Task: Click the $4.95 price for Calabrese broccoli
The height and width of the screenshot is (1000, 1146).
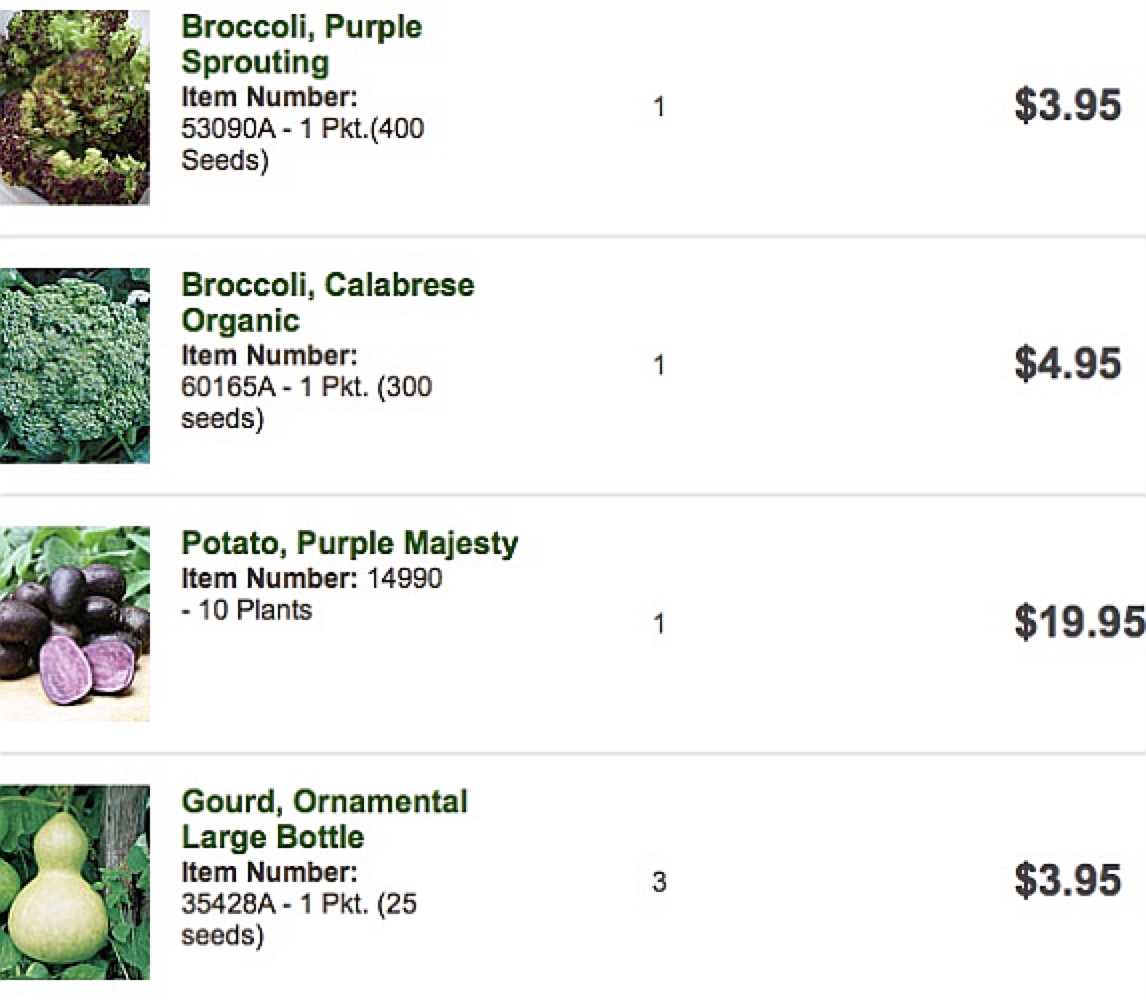Action: pos(1067,364)
